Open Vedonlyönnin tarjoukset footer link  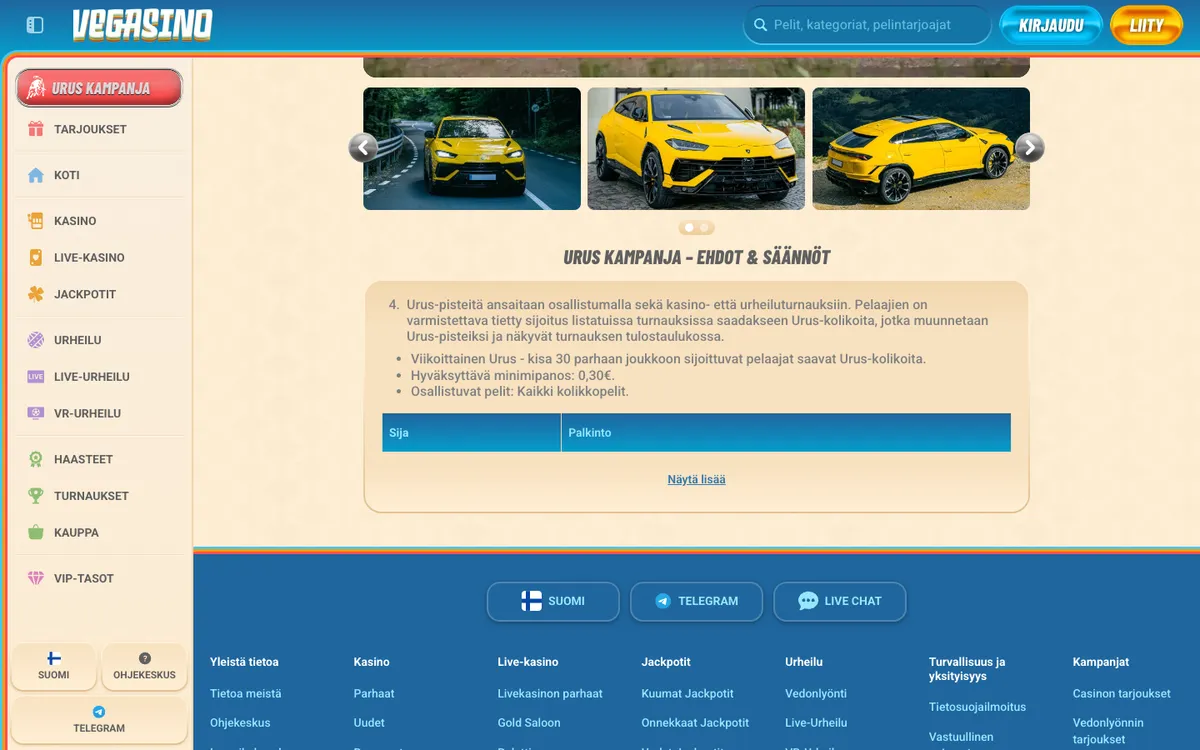(x=1108, y=731)
